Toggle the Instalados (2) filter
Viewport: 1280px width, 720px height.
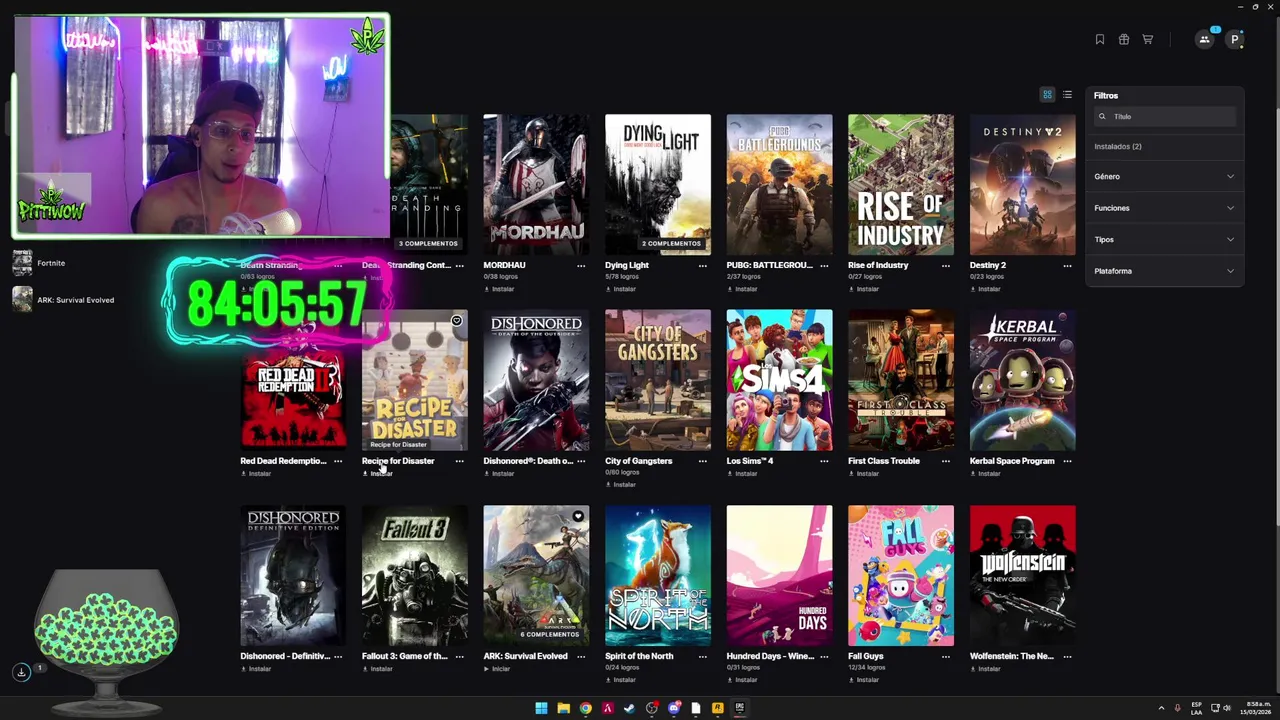pos(1118,146)
